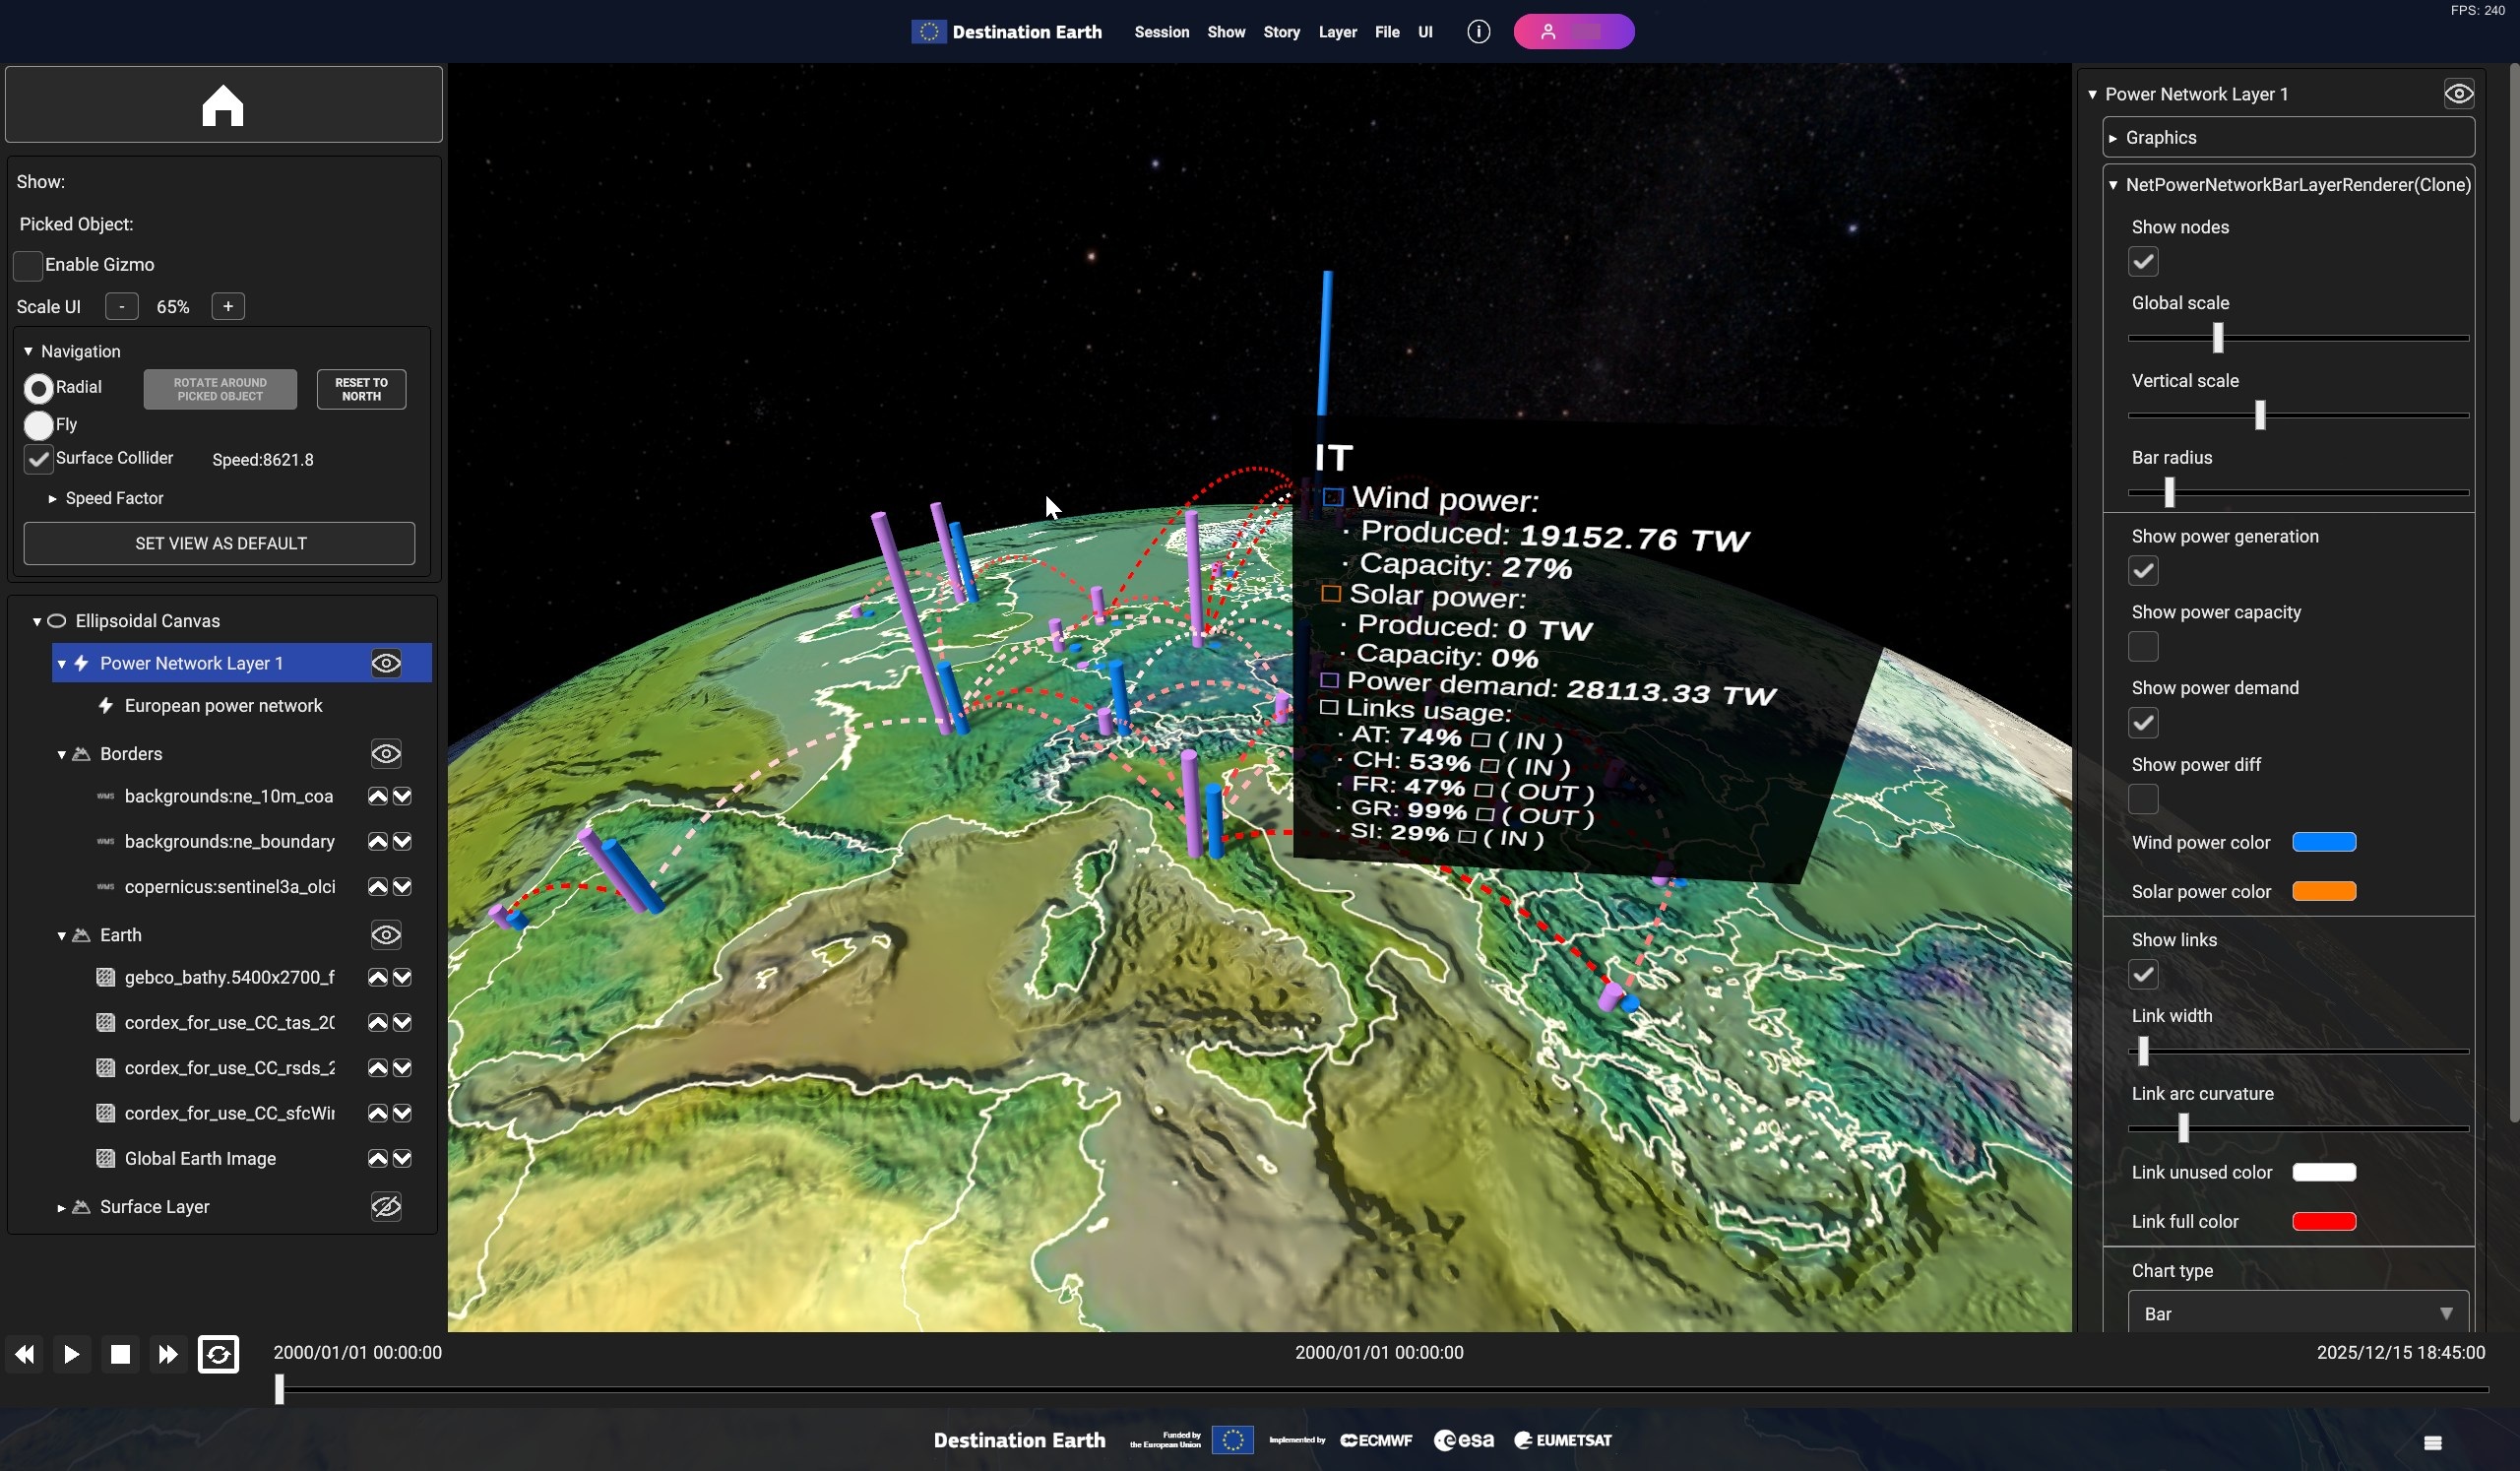Move gebco_bathy layer up with arrow
2520x1471 pixels.
click(377, 978)
